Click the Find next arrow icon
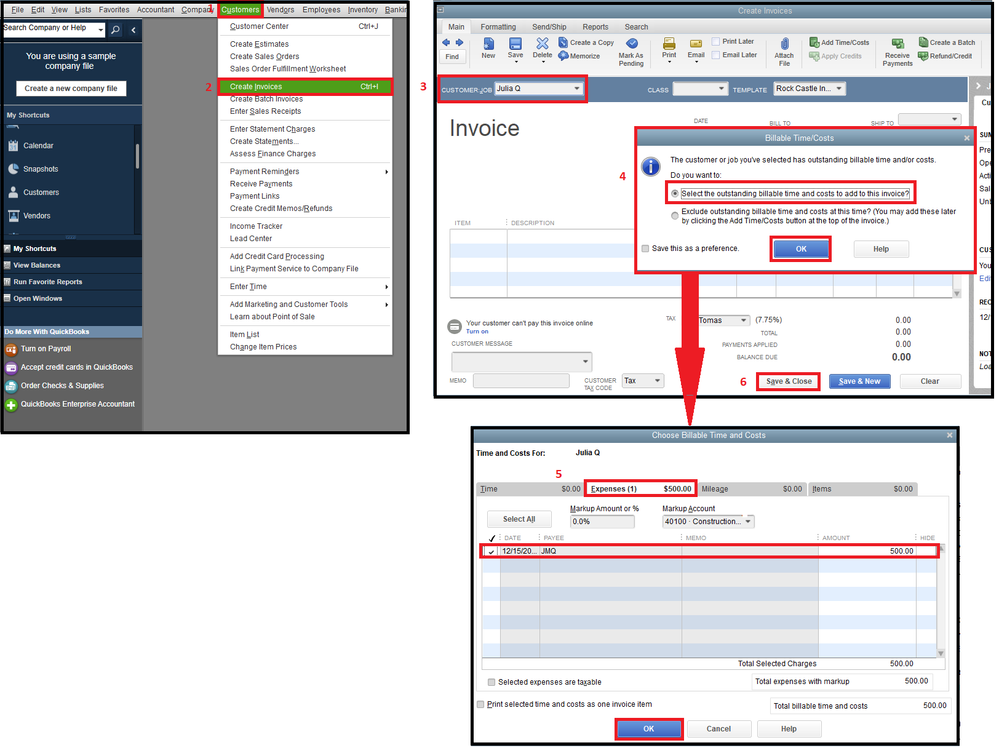Screen dimensions: 999x748 tap(459, 43)
